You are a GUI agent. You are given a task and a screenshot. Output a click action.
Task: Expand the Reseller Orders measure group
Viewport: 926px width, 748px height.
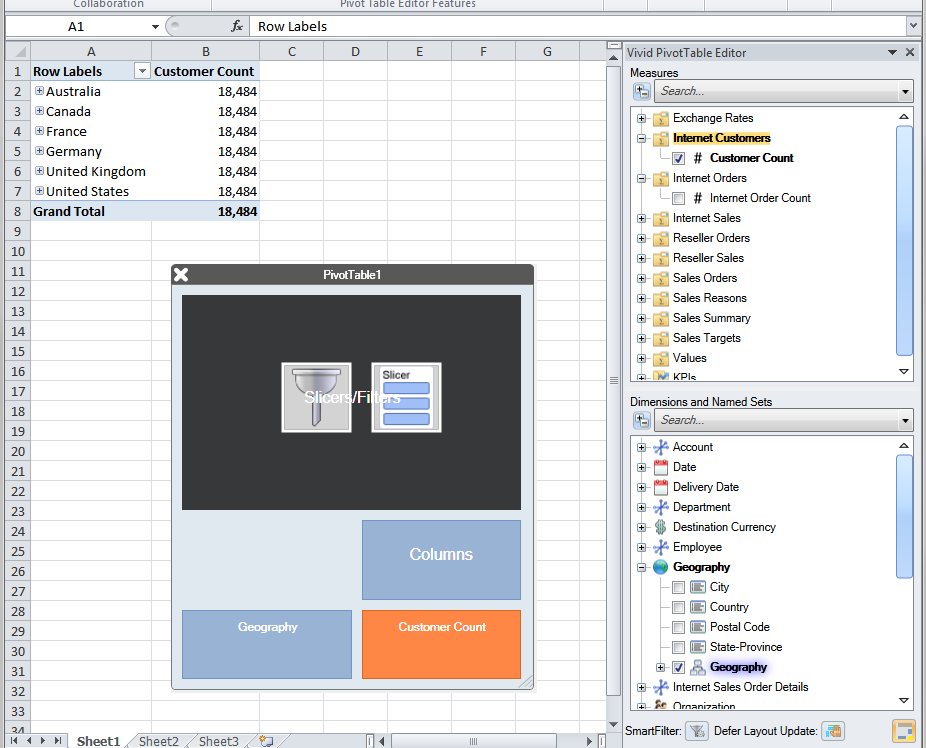coord(641,239)
